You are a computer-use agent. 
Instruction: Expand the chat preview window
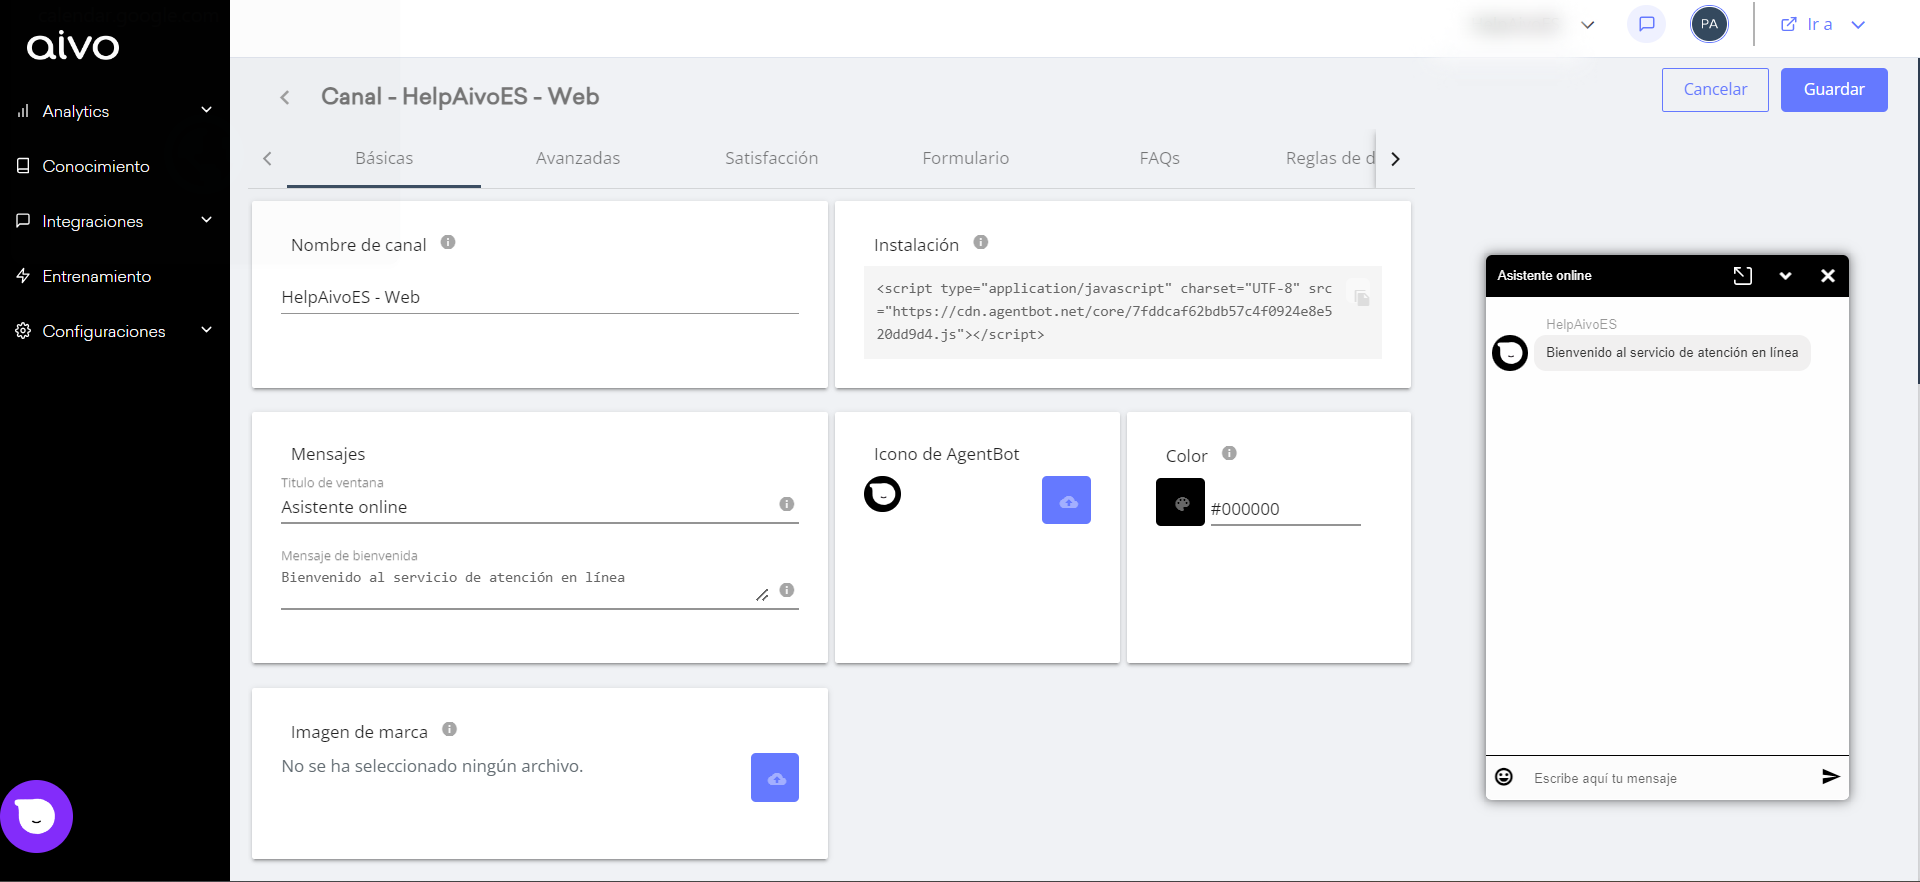[x=1742, y=276]
